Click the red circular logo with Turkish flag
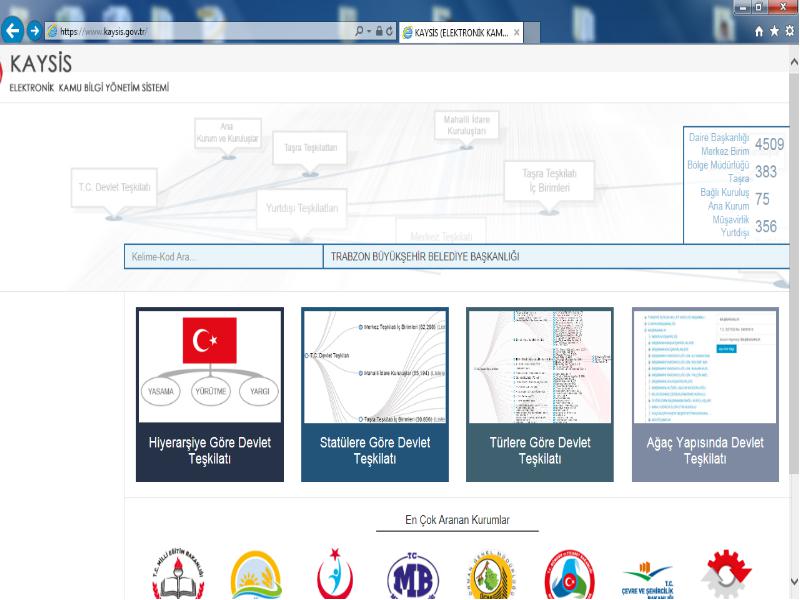 coord(569,574)
